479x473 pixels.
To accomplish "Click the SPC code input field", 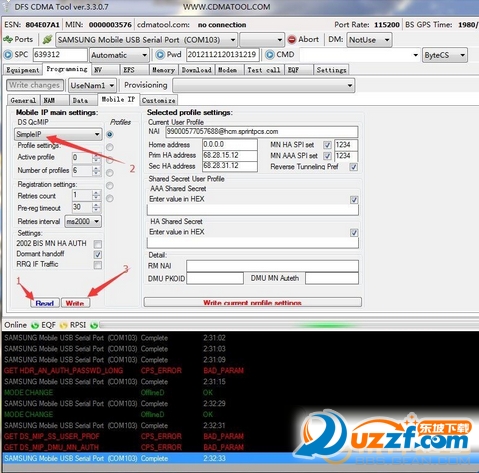I will point(60,55).
